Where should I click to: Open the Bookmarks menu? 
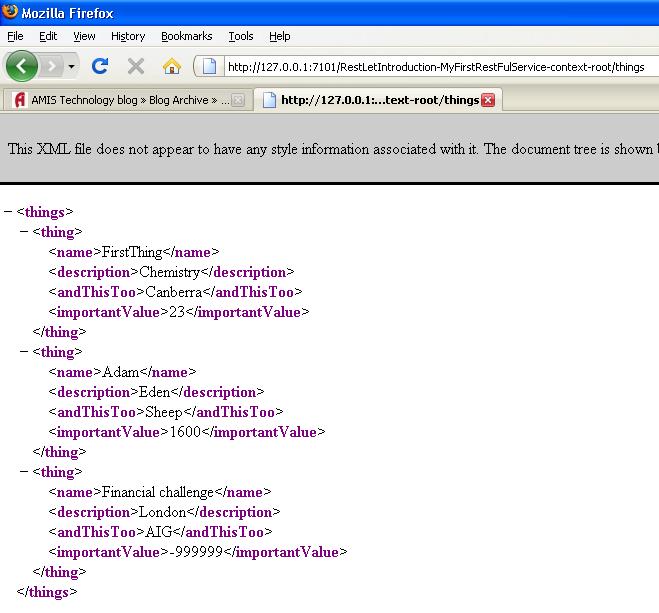[x=186, y=36]
